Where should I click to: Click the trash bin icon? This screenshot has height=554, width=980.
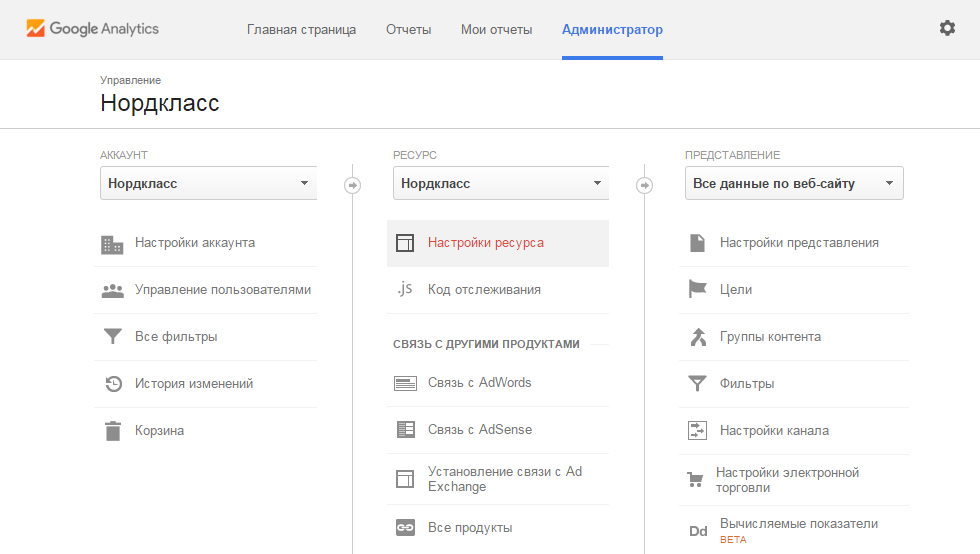point(113,431)
